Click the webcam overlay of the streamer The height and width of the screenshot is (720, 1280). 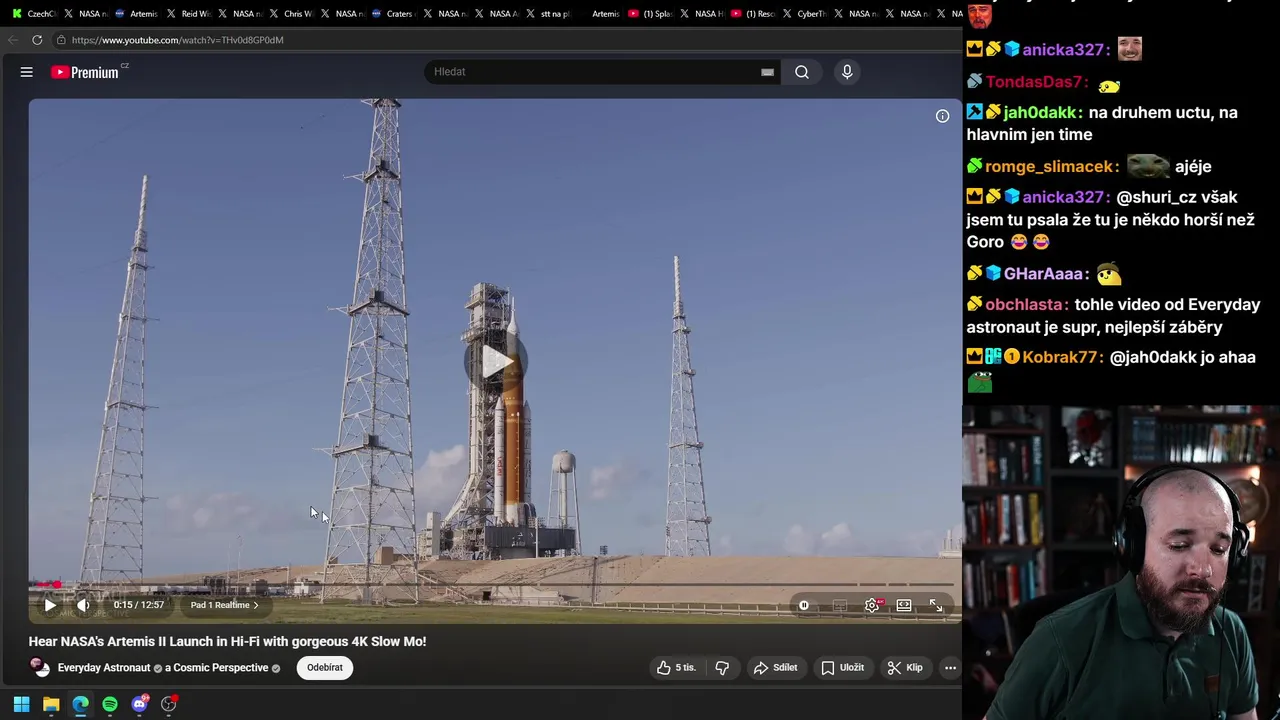(1121, 563)
